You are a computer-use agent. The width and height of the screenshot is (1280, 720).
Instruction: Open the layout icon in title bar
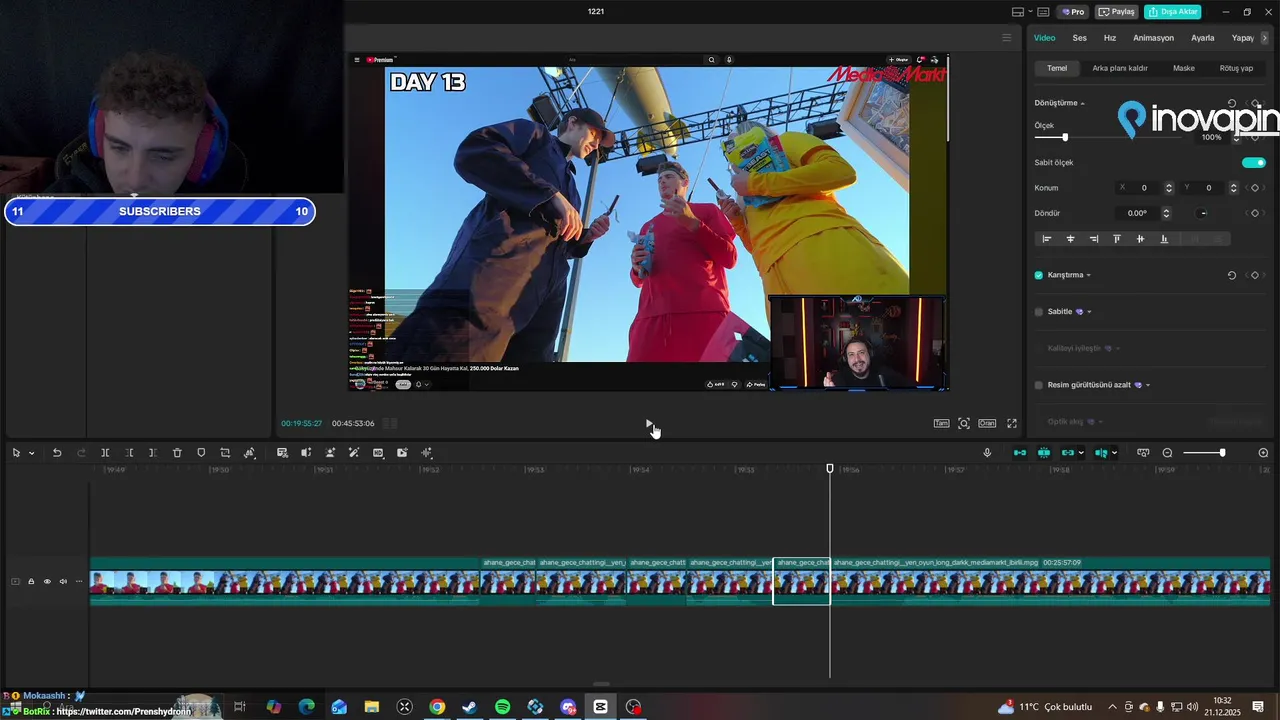click(x=1018, y=12)
